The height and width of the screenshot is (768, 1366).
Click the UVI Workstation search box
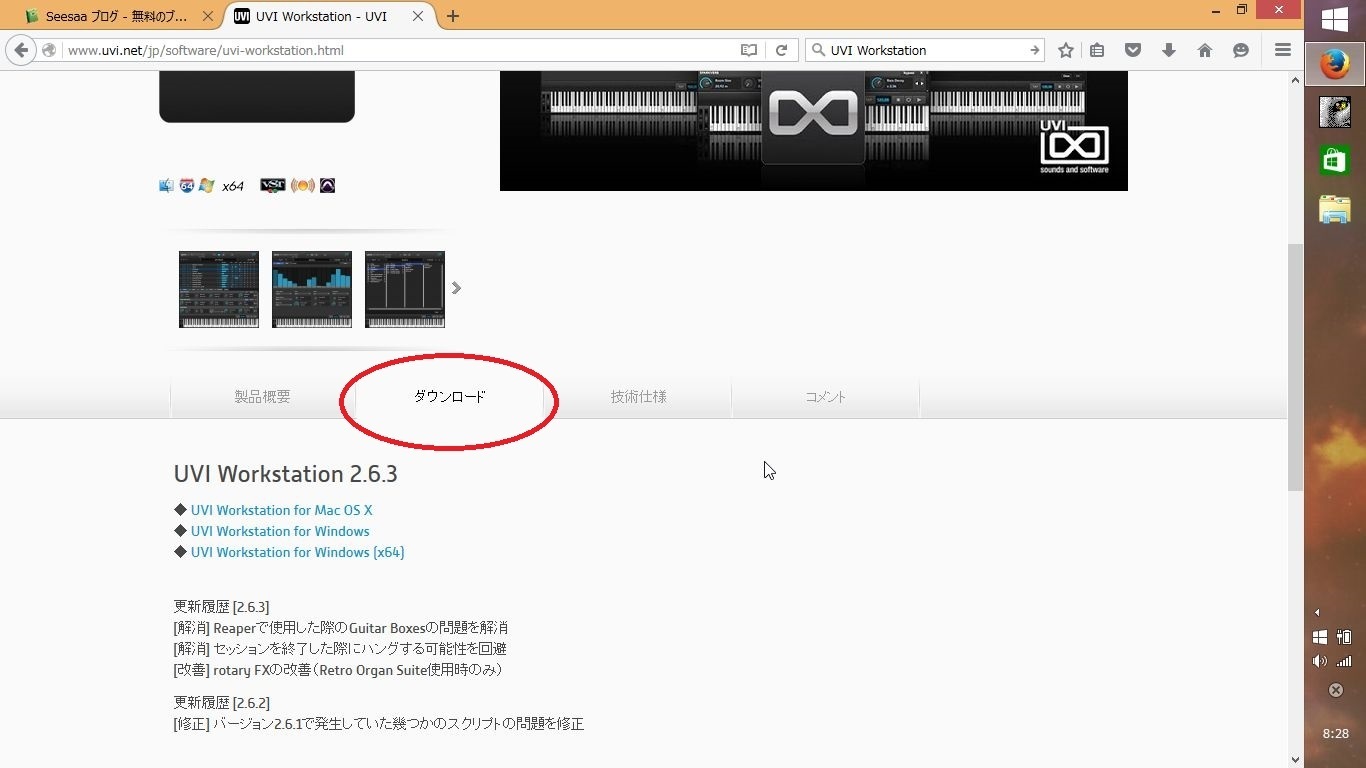(x=925, y=50)
